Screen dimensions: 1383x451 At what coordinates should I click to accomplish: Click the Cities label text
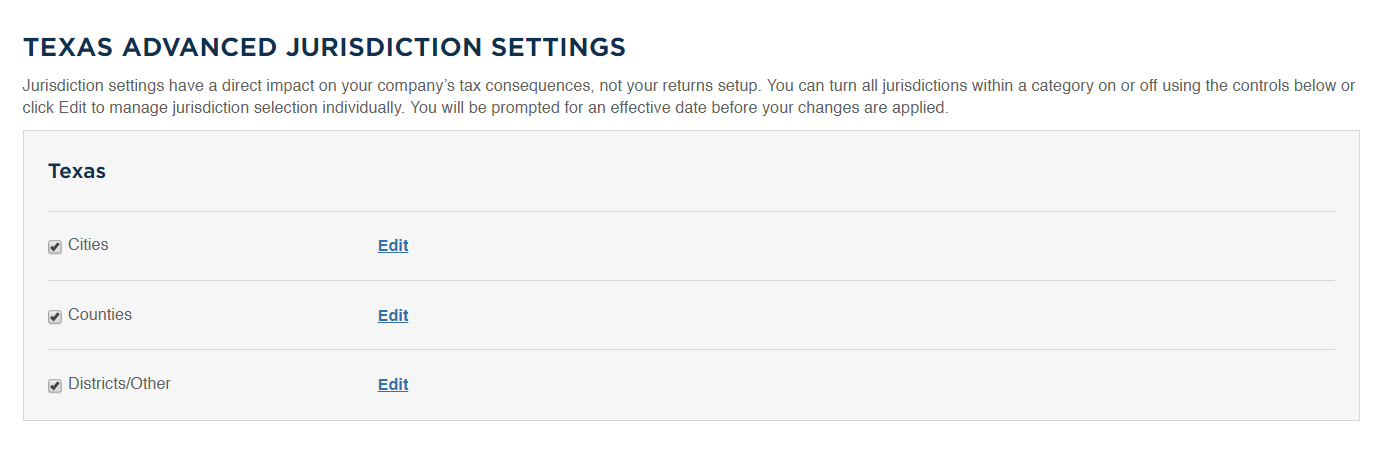click(88, 244)
